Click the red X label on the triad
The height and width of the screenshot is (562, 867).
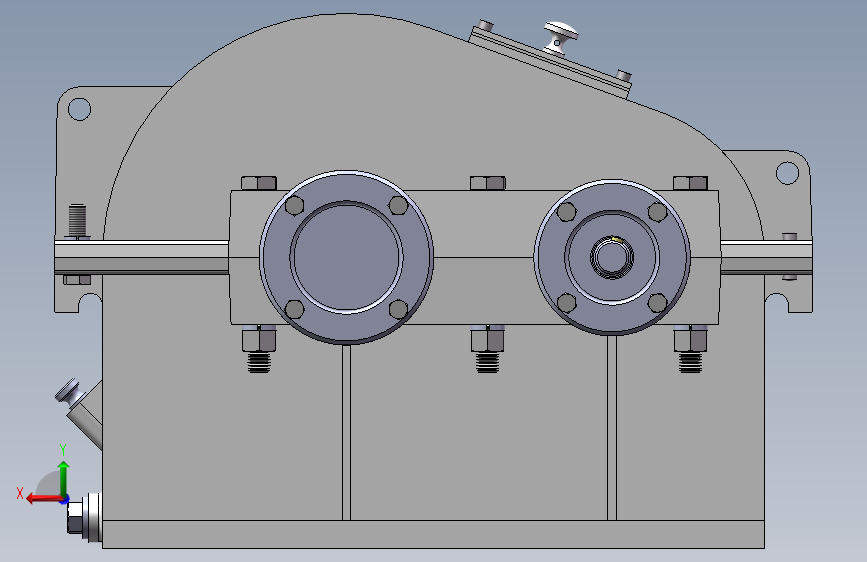[20, 493]
